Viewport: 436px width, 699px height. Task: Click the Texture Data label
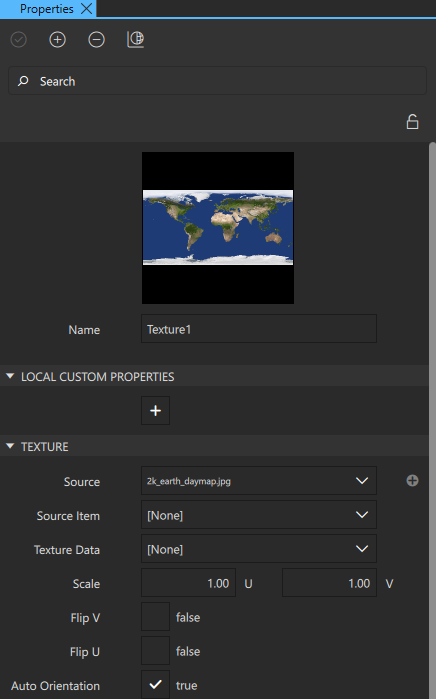(67, 550)
